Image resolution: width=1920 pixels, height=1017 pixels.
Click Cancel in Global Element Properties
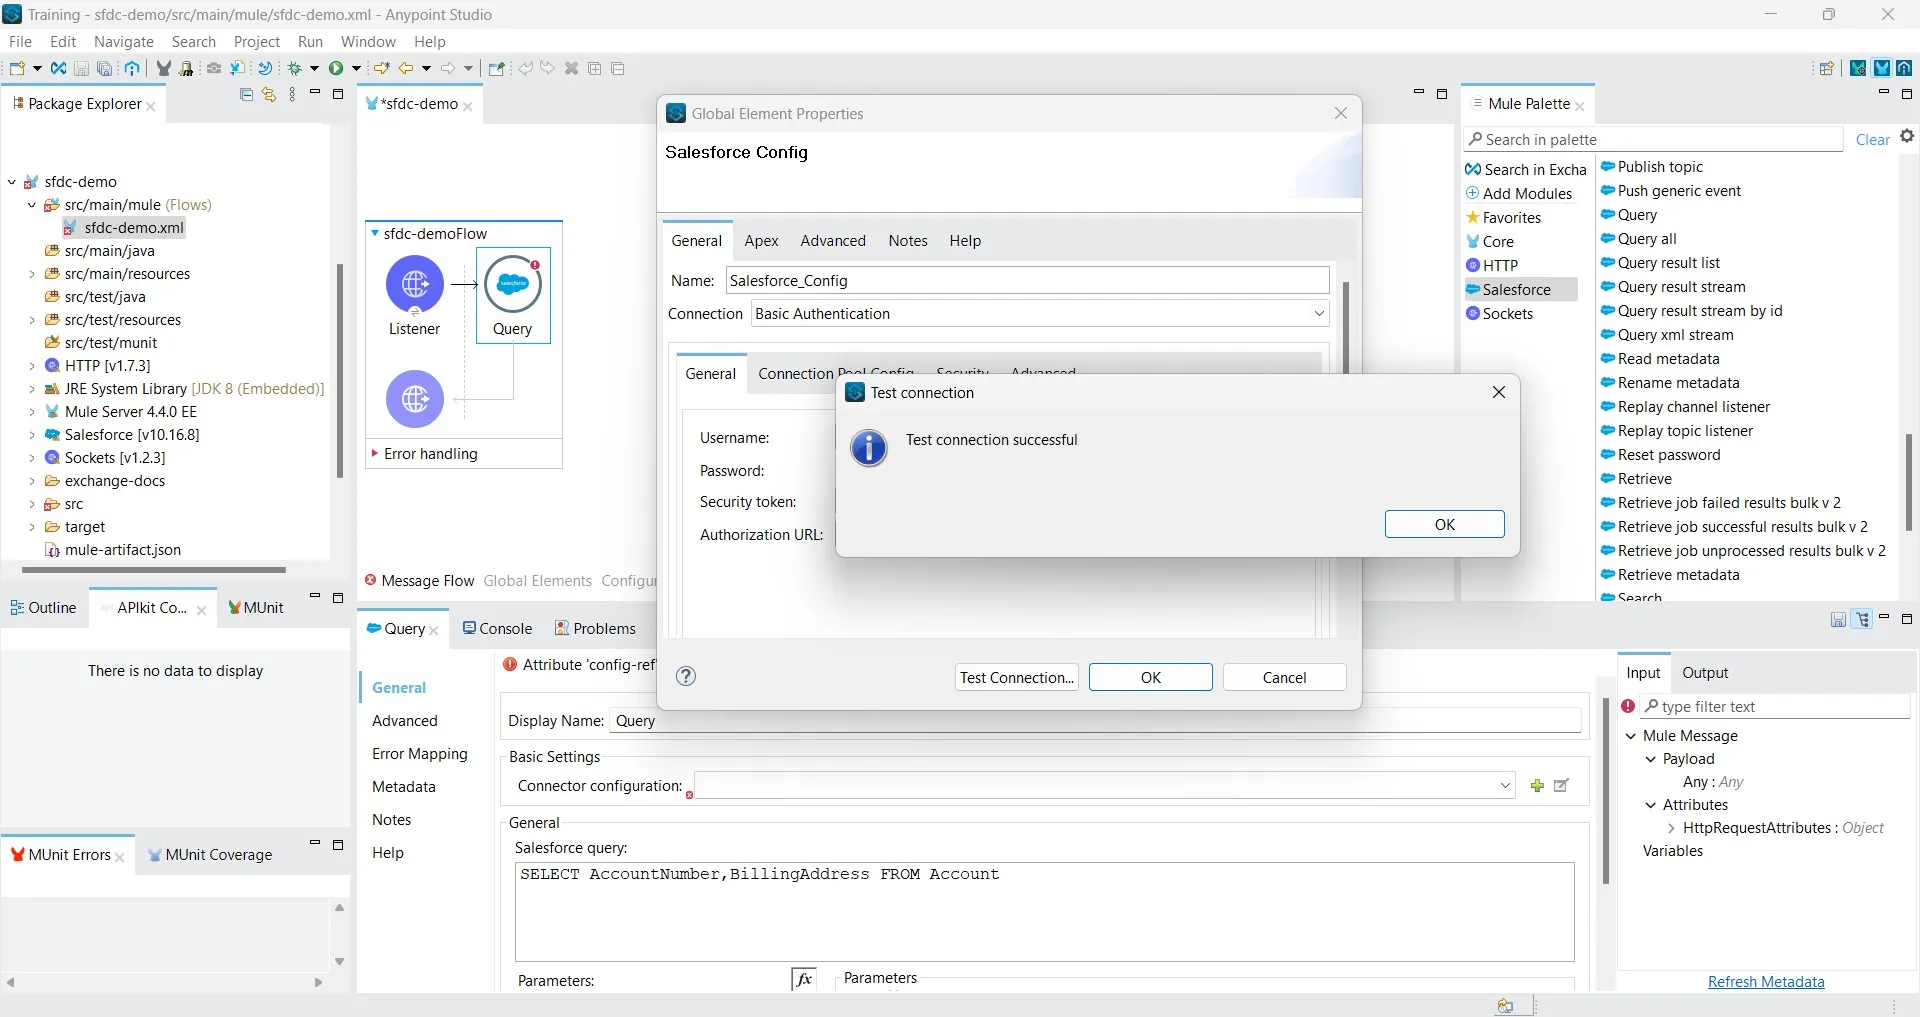coord(1284,677)
